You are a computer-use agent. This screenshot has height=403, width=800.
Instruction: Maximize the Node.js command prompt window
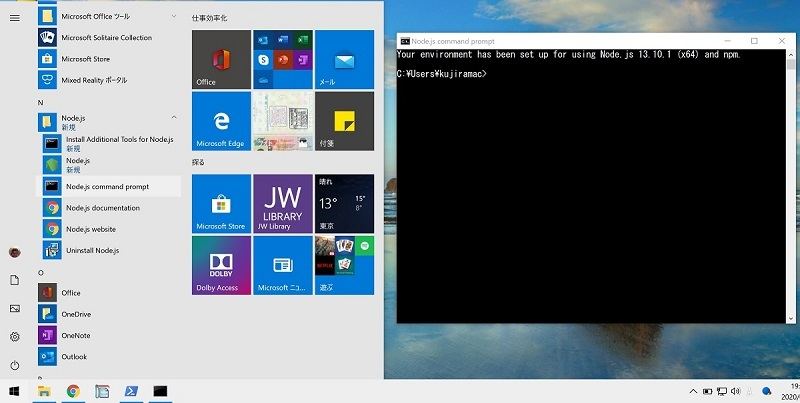754,41
